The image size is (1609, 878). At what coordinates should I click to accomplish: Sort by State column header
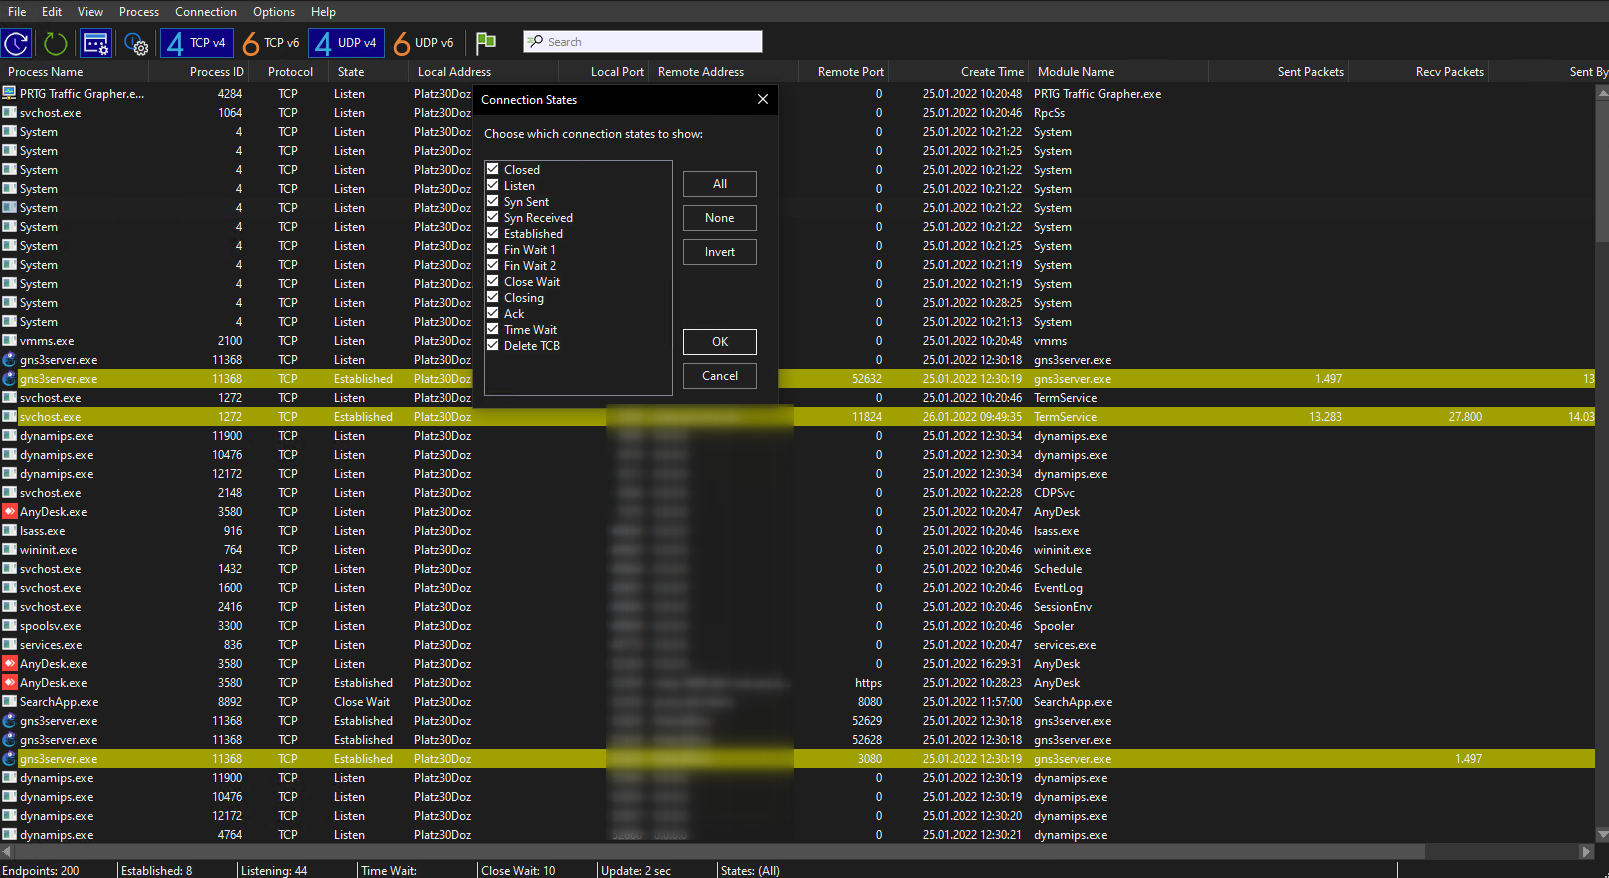[x=369, y=72]
